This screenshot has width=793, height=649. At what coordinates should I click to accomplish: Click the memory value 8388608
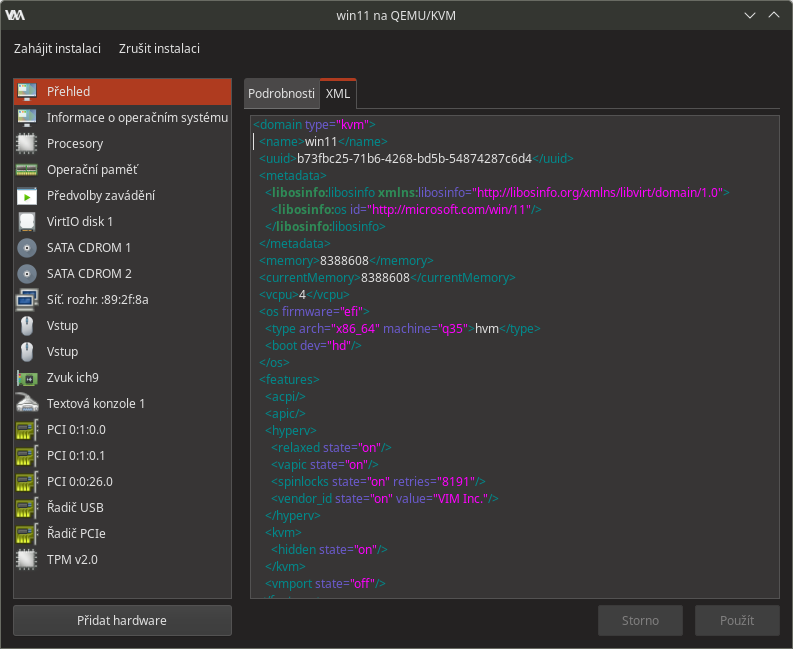point(344,261)
